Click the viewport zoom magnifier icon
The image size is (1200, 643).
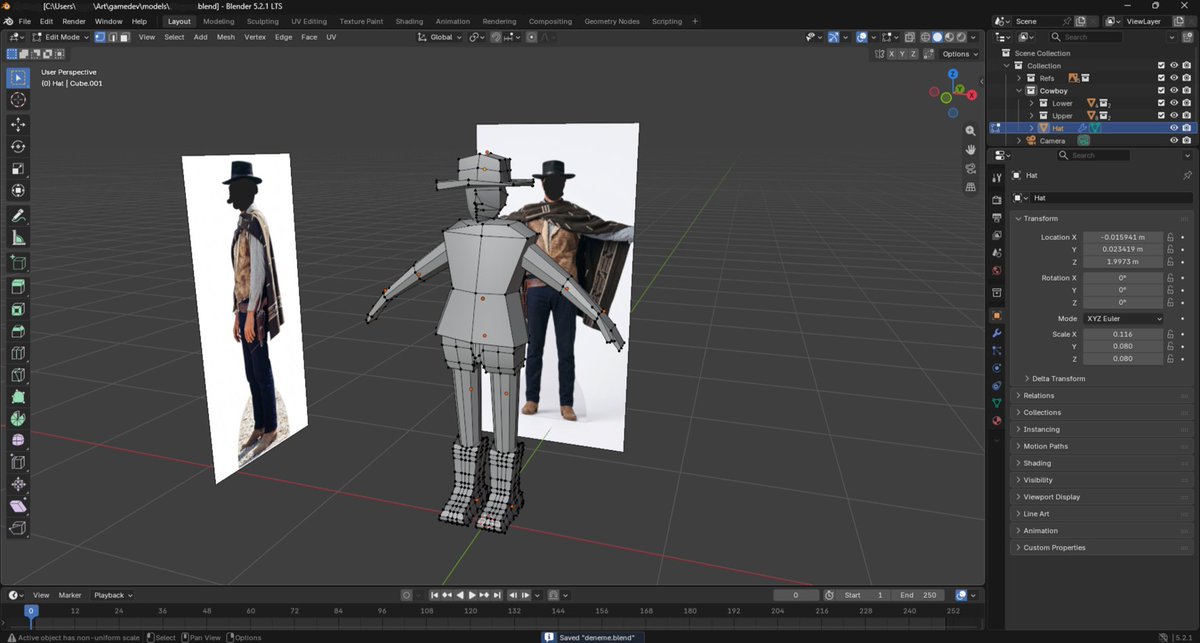970,131
